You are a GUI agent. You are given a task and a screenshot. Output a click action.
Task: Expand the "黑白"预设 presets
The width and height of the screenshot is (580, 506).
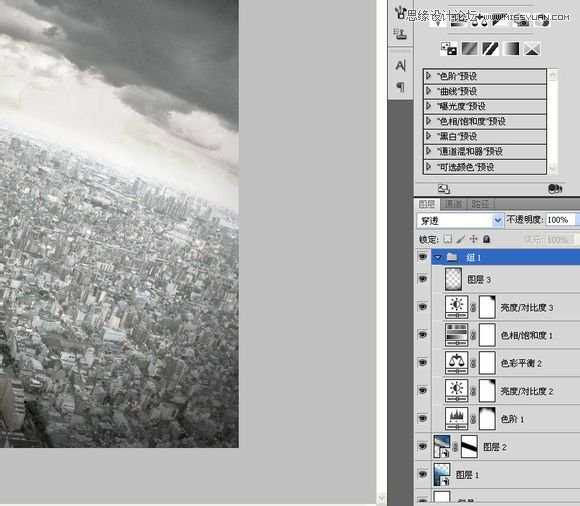429,136
